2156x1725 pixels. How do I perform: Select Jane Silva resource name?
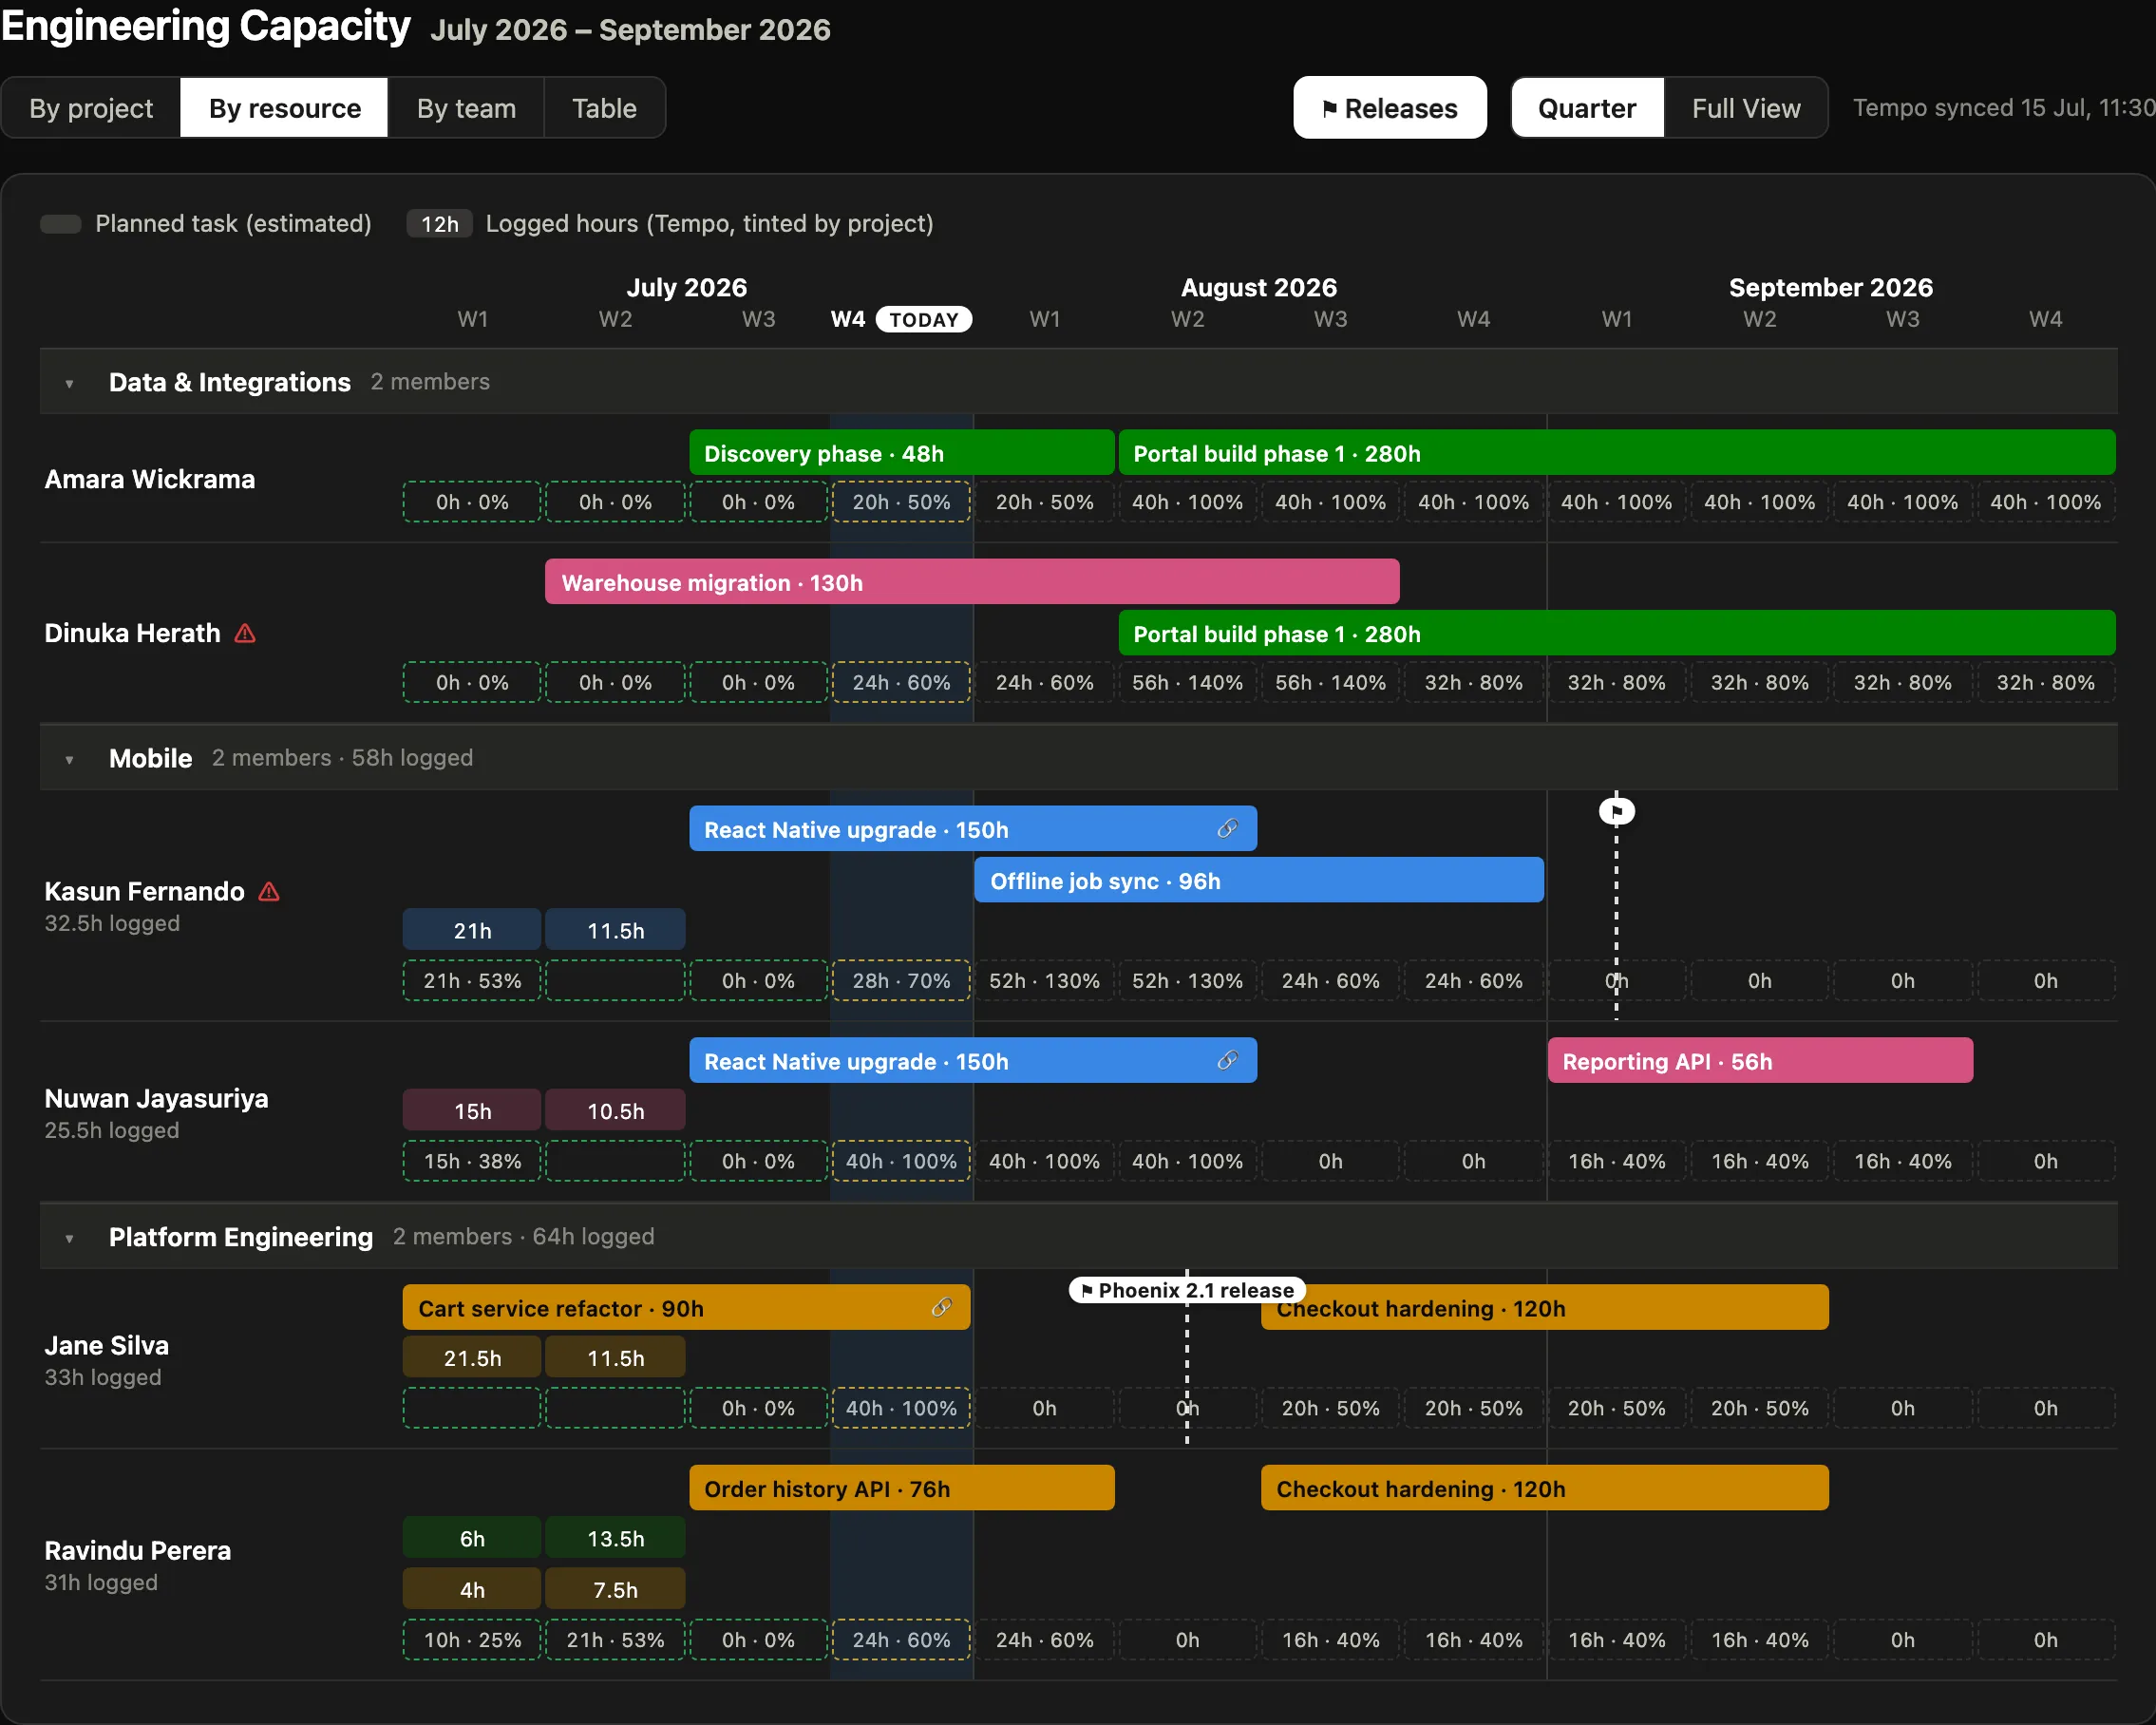pos(106,1345)
